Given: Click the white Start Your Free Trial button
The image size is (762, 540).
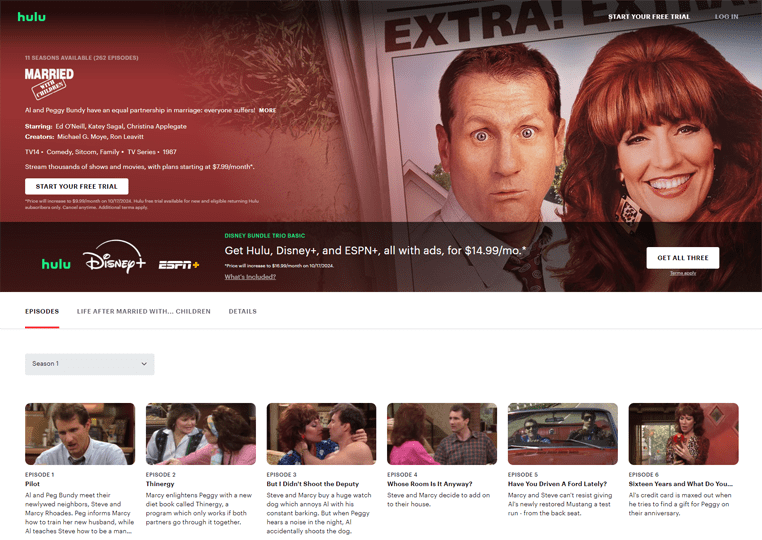Looking at the screenshot, I should coord(77,186).
